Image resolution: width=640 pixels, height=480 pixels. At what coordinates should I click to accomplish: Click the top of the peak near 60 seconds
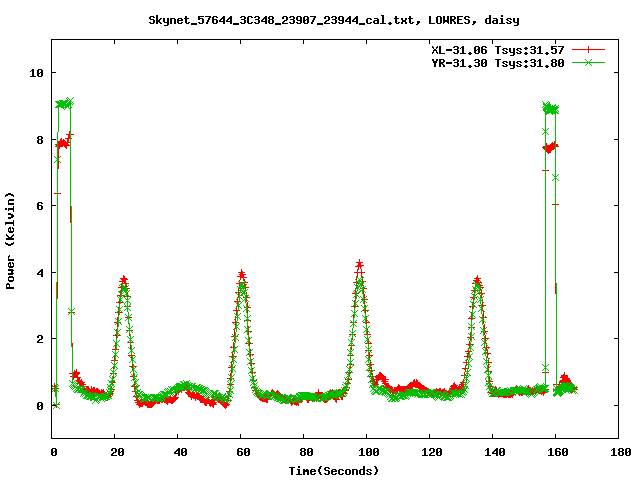(x=242, y=274)
